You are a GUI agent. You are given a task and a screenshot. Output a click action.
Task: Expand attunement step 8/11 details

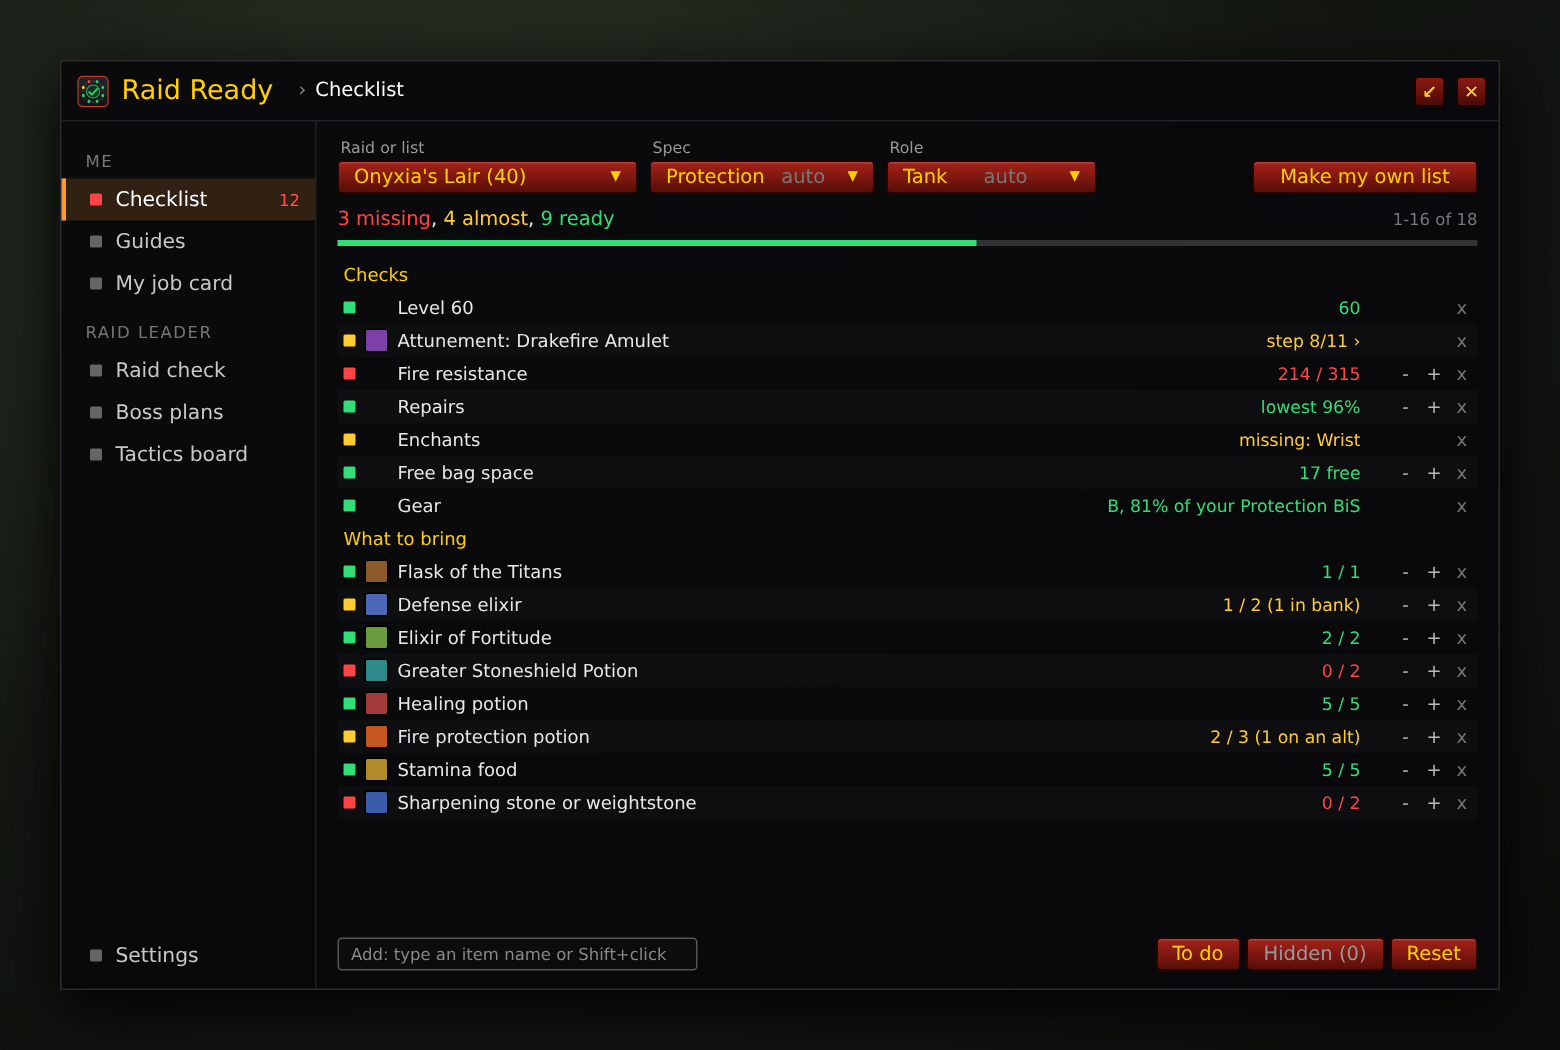1313,341
